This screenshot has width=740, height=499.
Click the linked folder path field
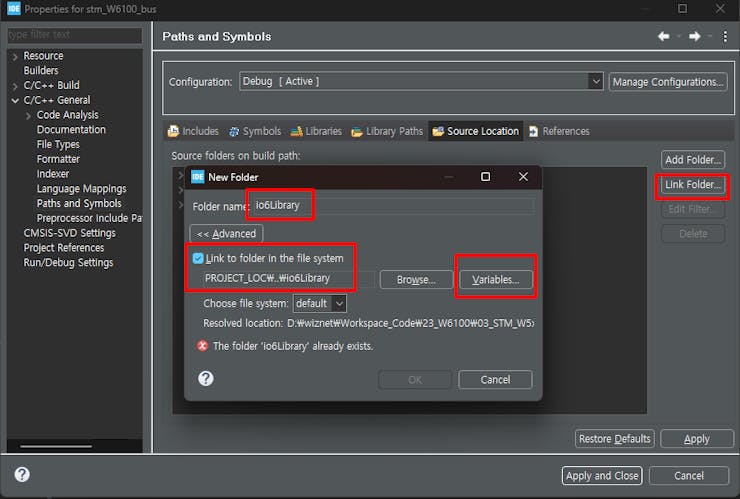pos(289,279)
